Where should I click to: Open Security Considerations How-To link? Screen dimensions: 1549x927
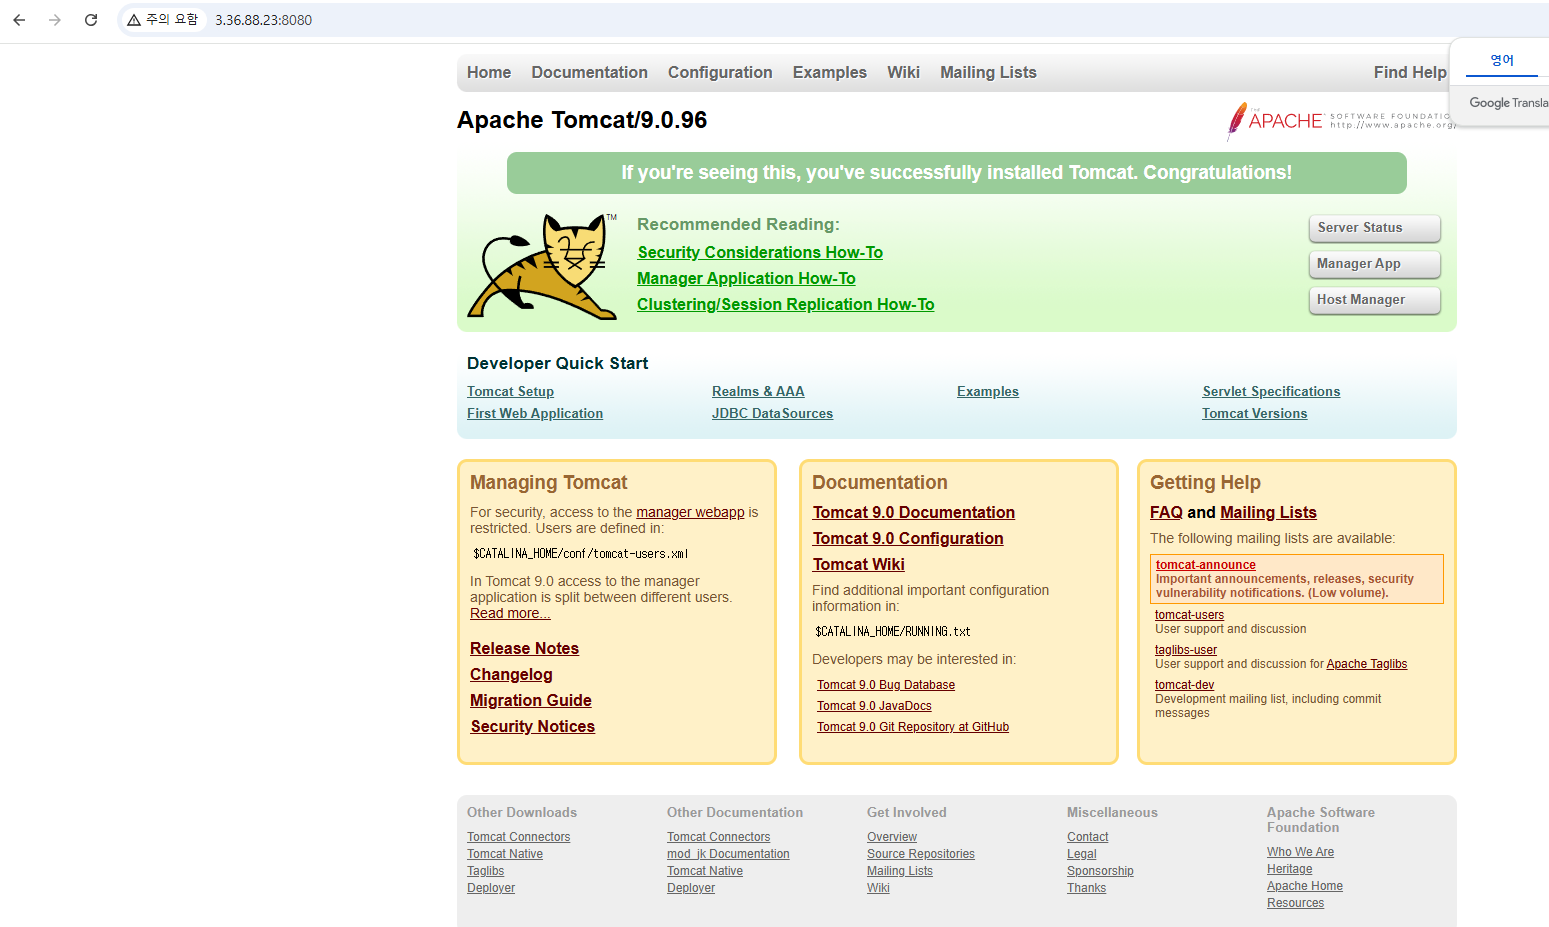click(760, 252)
